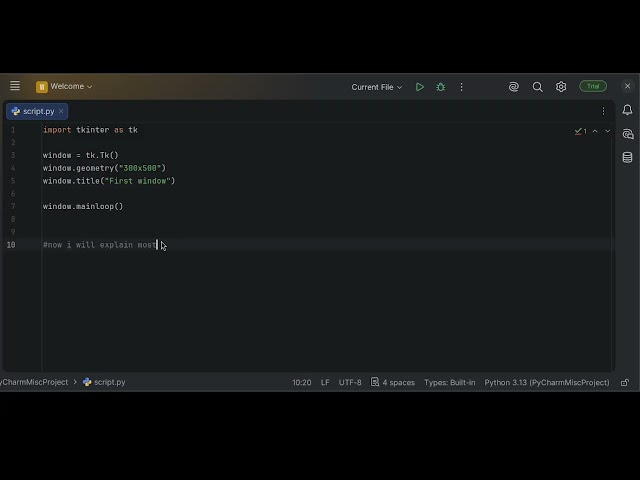Click the 10:20 line column indicator
Viewport: 640px width, 480px height.
302,382
